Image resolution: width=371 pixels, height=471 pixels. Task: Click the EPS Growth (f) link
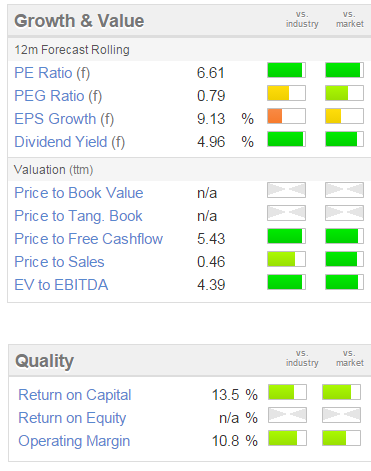(x=64, y=119)
